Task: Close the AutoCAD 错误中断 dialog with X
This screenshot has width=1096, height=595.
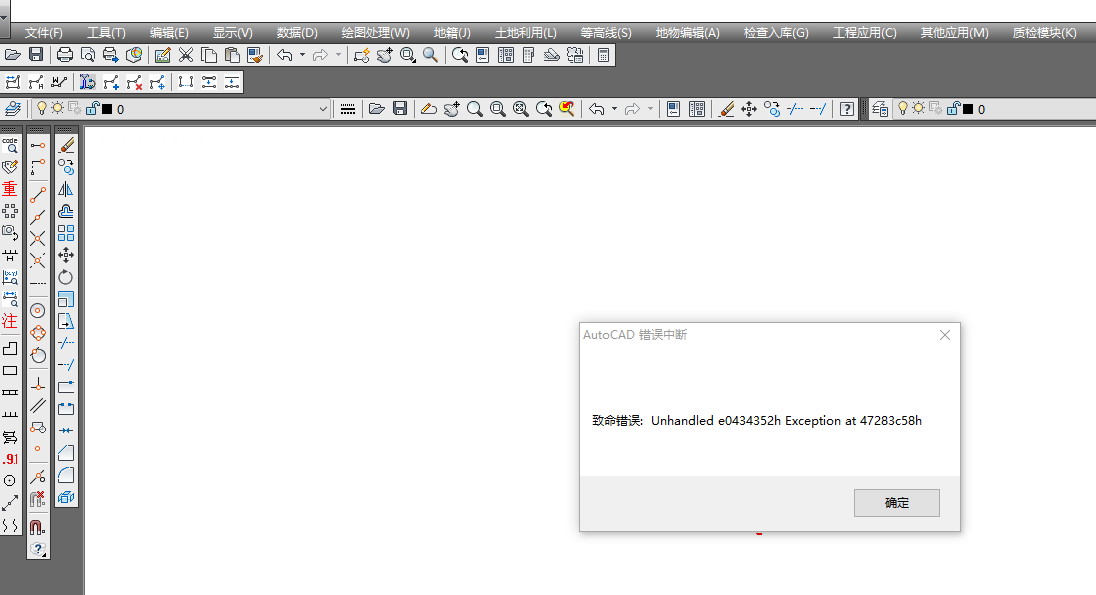Action: tap(944, 335)
